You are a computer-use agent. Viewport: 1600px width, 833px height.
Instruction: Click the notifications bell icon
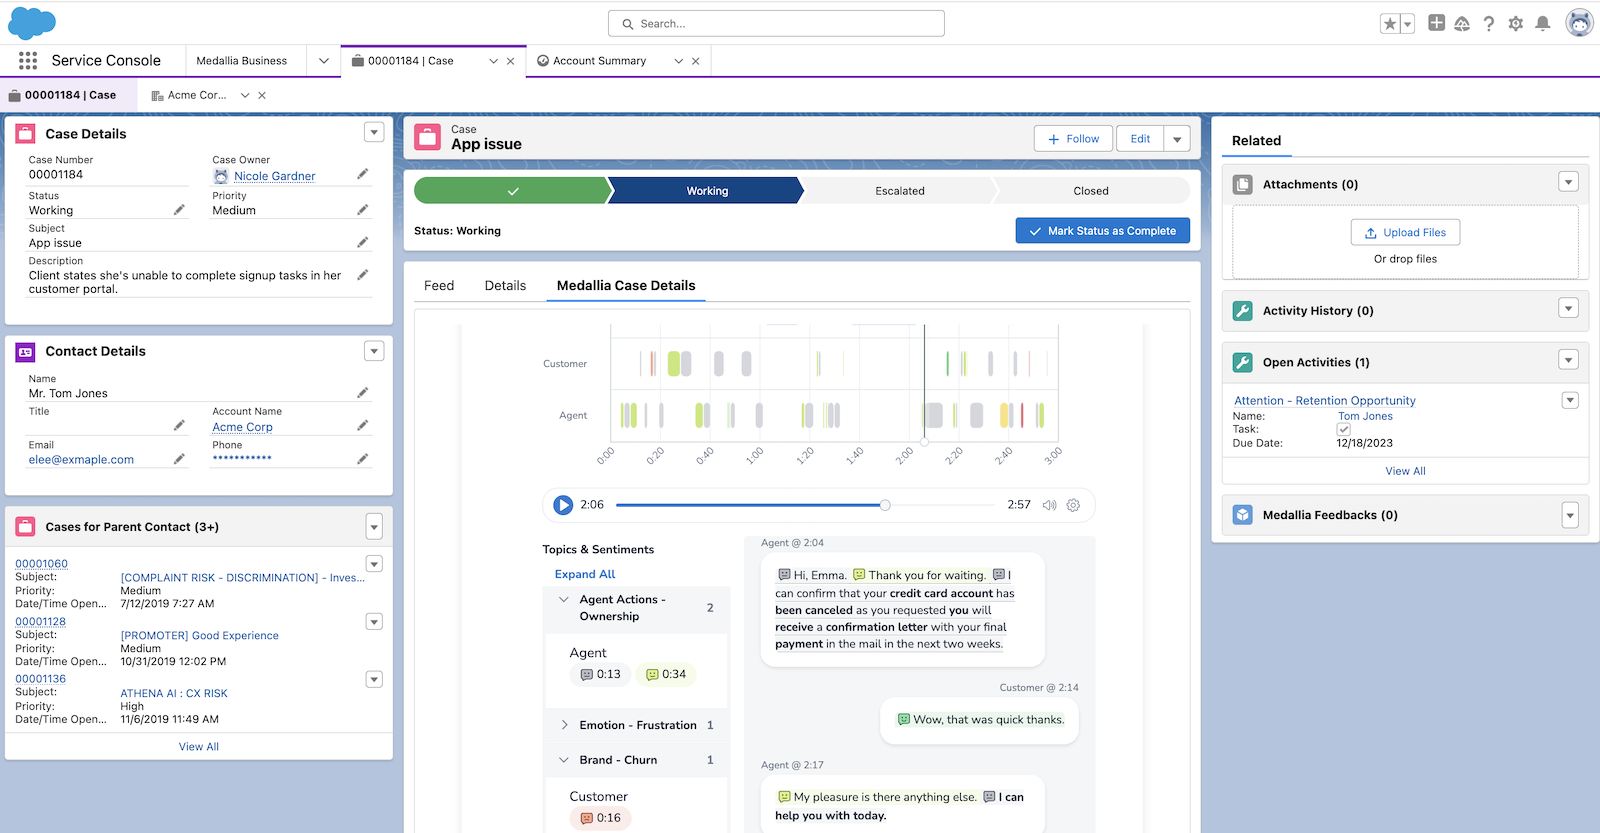[x=1543, y=23]
